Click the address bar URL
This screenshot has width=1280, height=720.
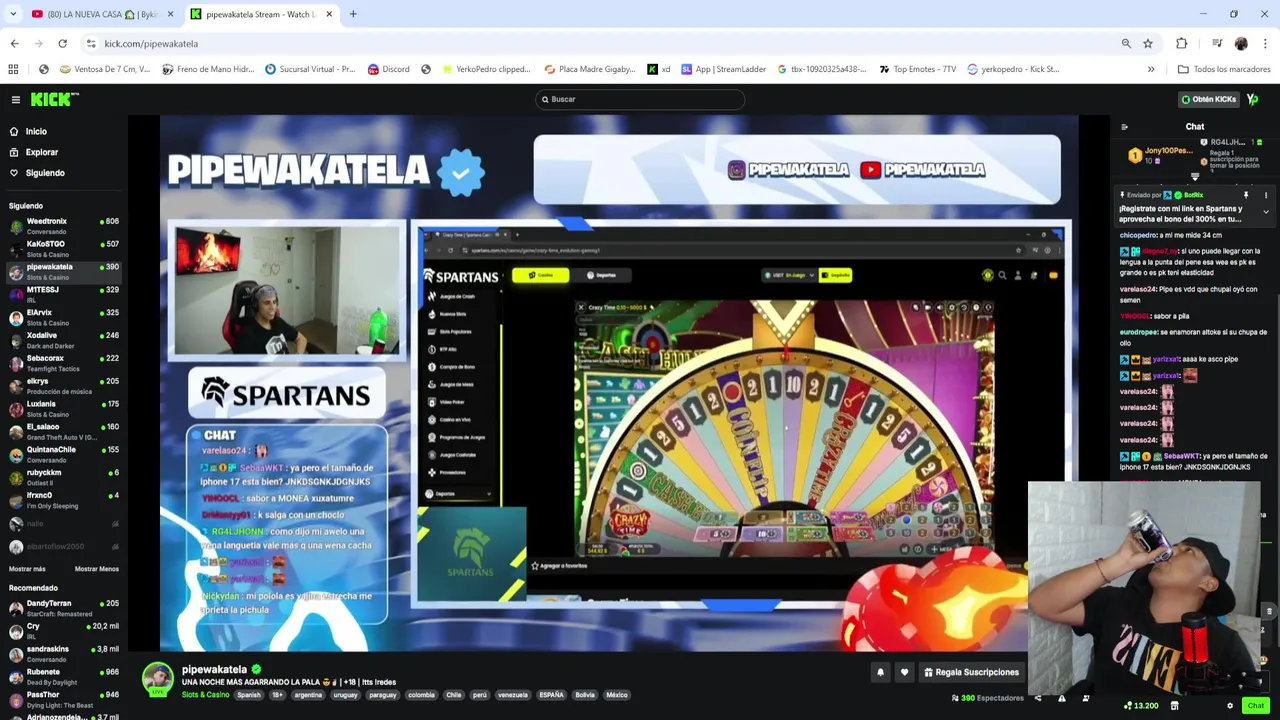(151, 43)
